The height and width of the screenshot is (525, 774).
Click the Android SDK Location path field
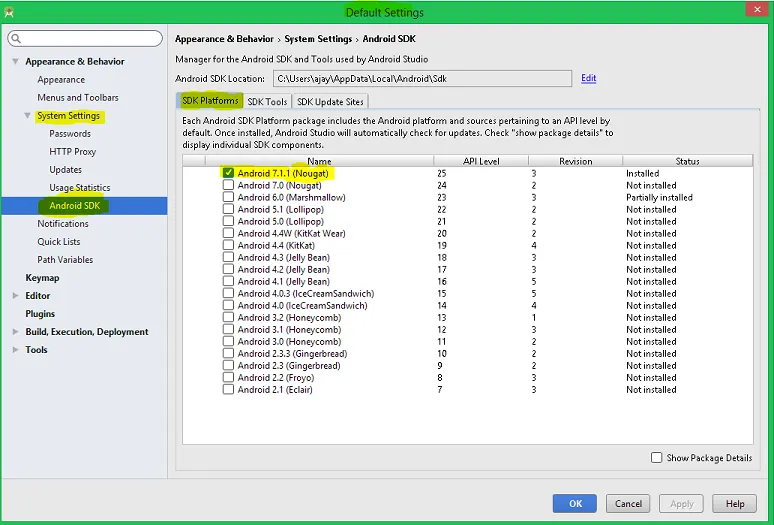423,78
